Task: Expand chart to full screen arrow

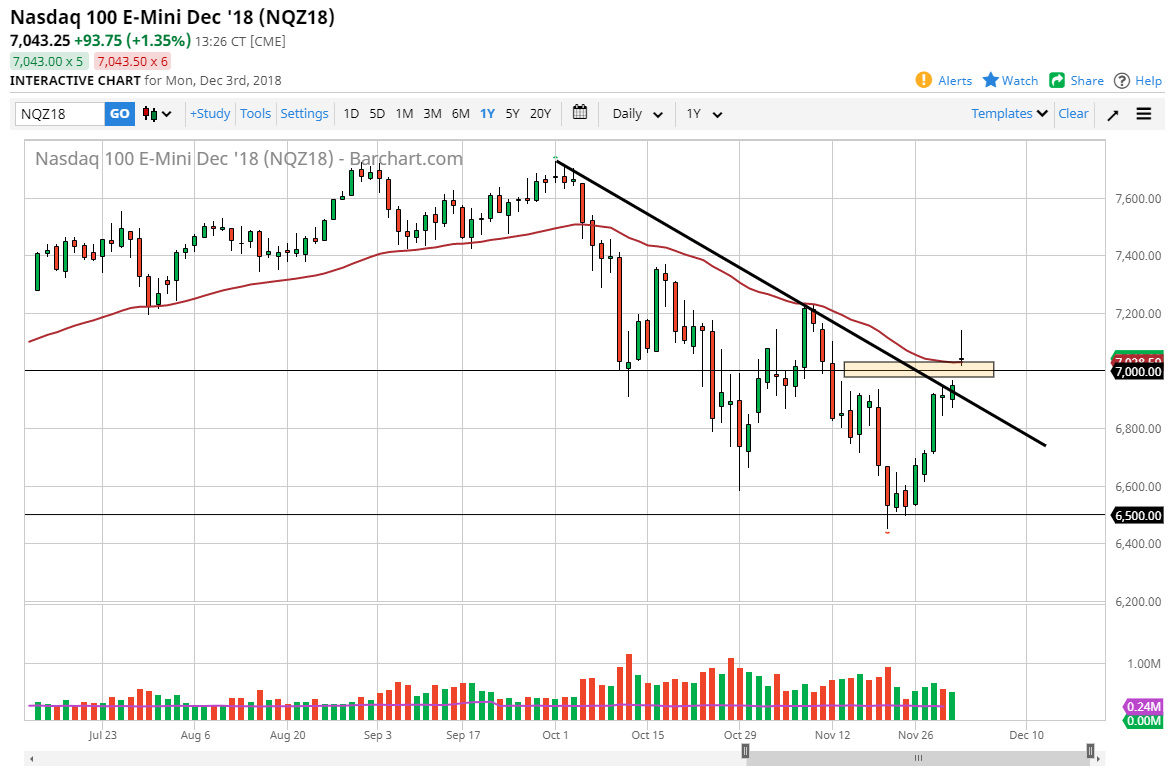Action: (x=1113, y=114)
